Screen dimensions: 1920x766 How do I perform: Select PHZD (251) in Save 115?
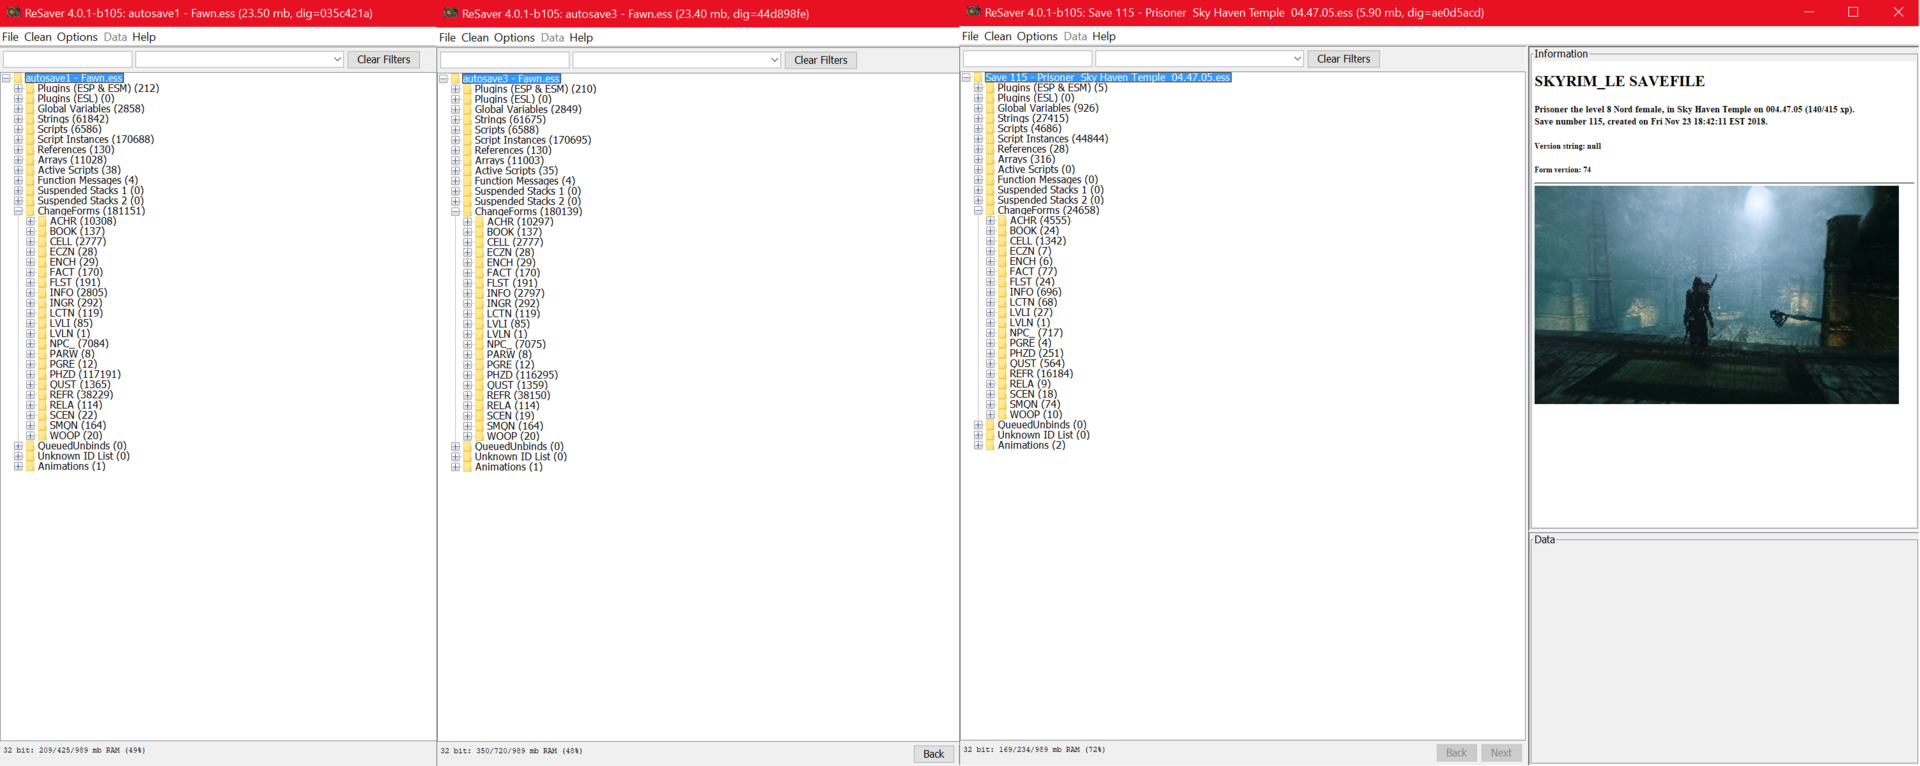point(1036,353)
